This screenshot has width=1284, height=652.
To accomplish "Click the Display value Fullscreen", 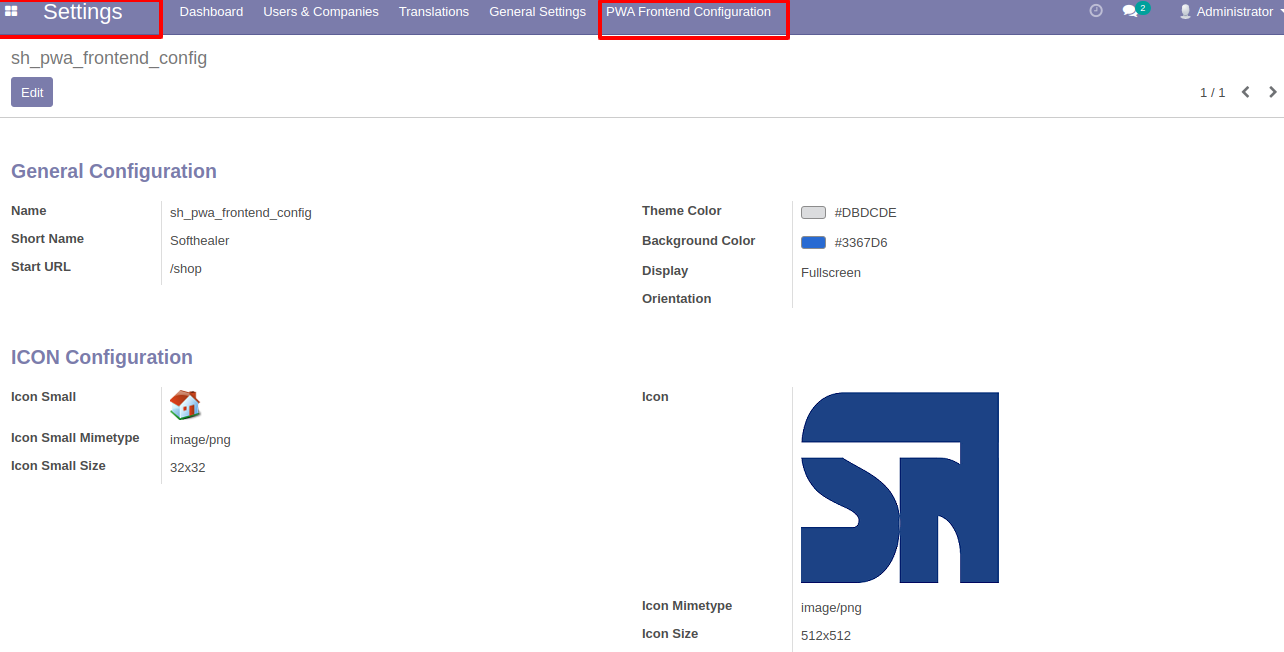I will pyautogui.click(x=831, y=273).
